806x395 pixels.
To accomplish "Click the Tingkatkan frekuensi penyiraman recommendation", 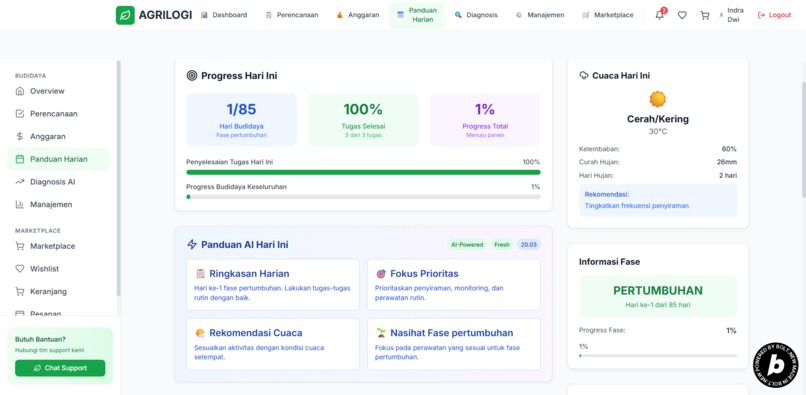I will tap(636, 206).
